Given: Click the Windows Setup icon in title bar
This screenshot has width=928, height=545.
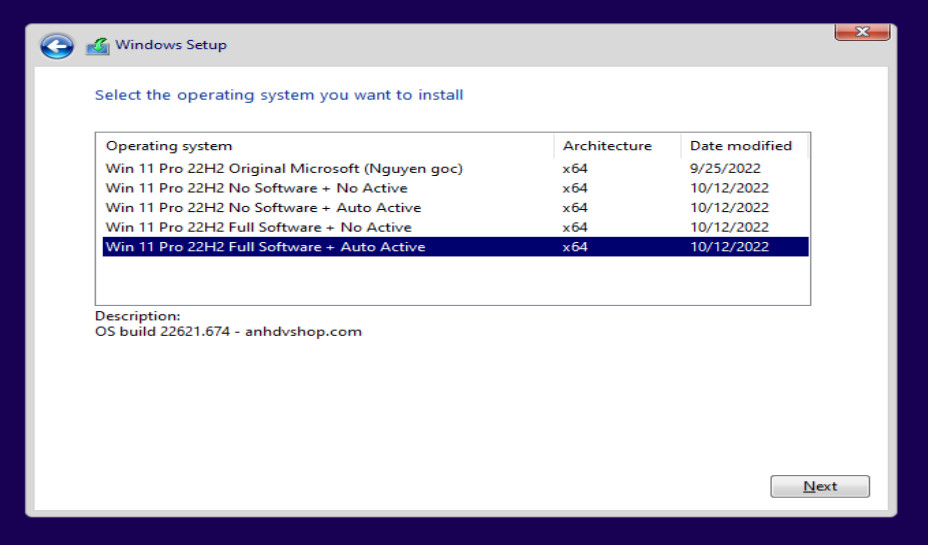Looking at the screenshot, I should pos(98,46).
